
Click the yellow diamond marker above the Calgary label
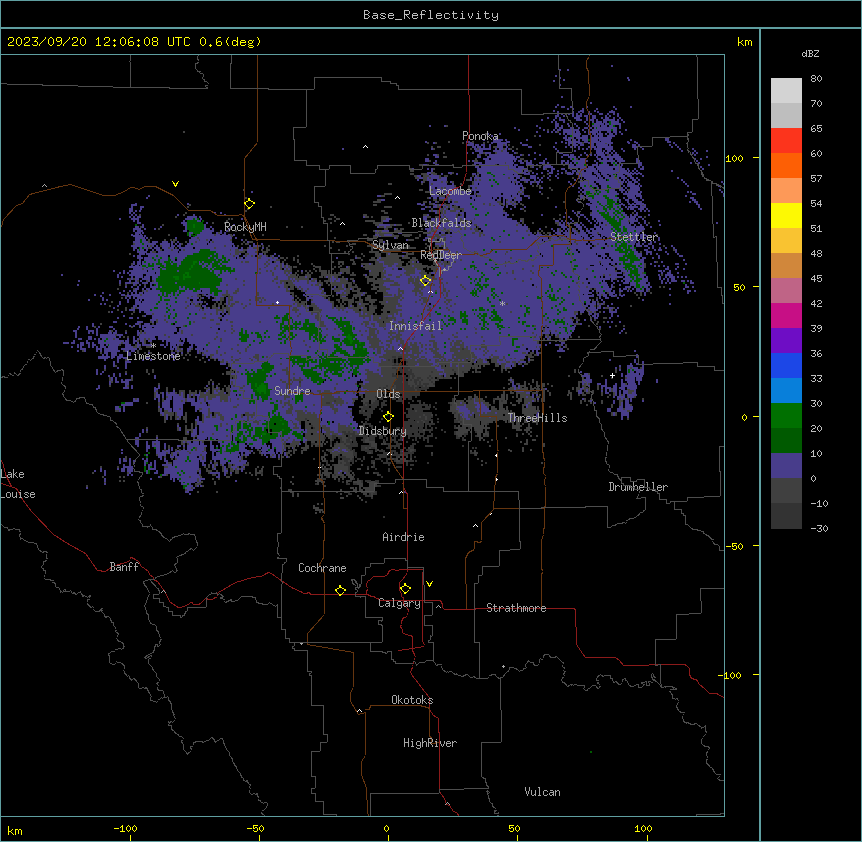(x=406, y=589)
